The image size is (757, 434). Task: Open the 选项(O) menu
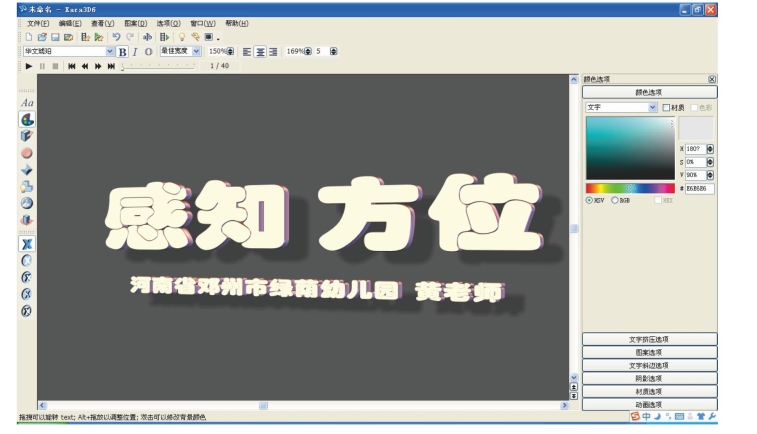[x=168, y=23]
